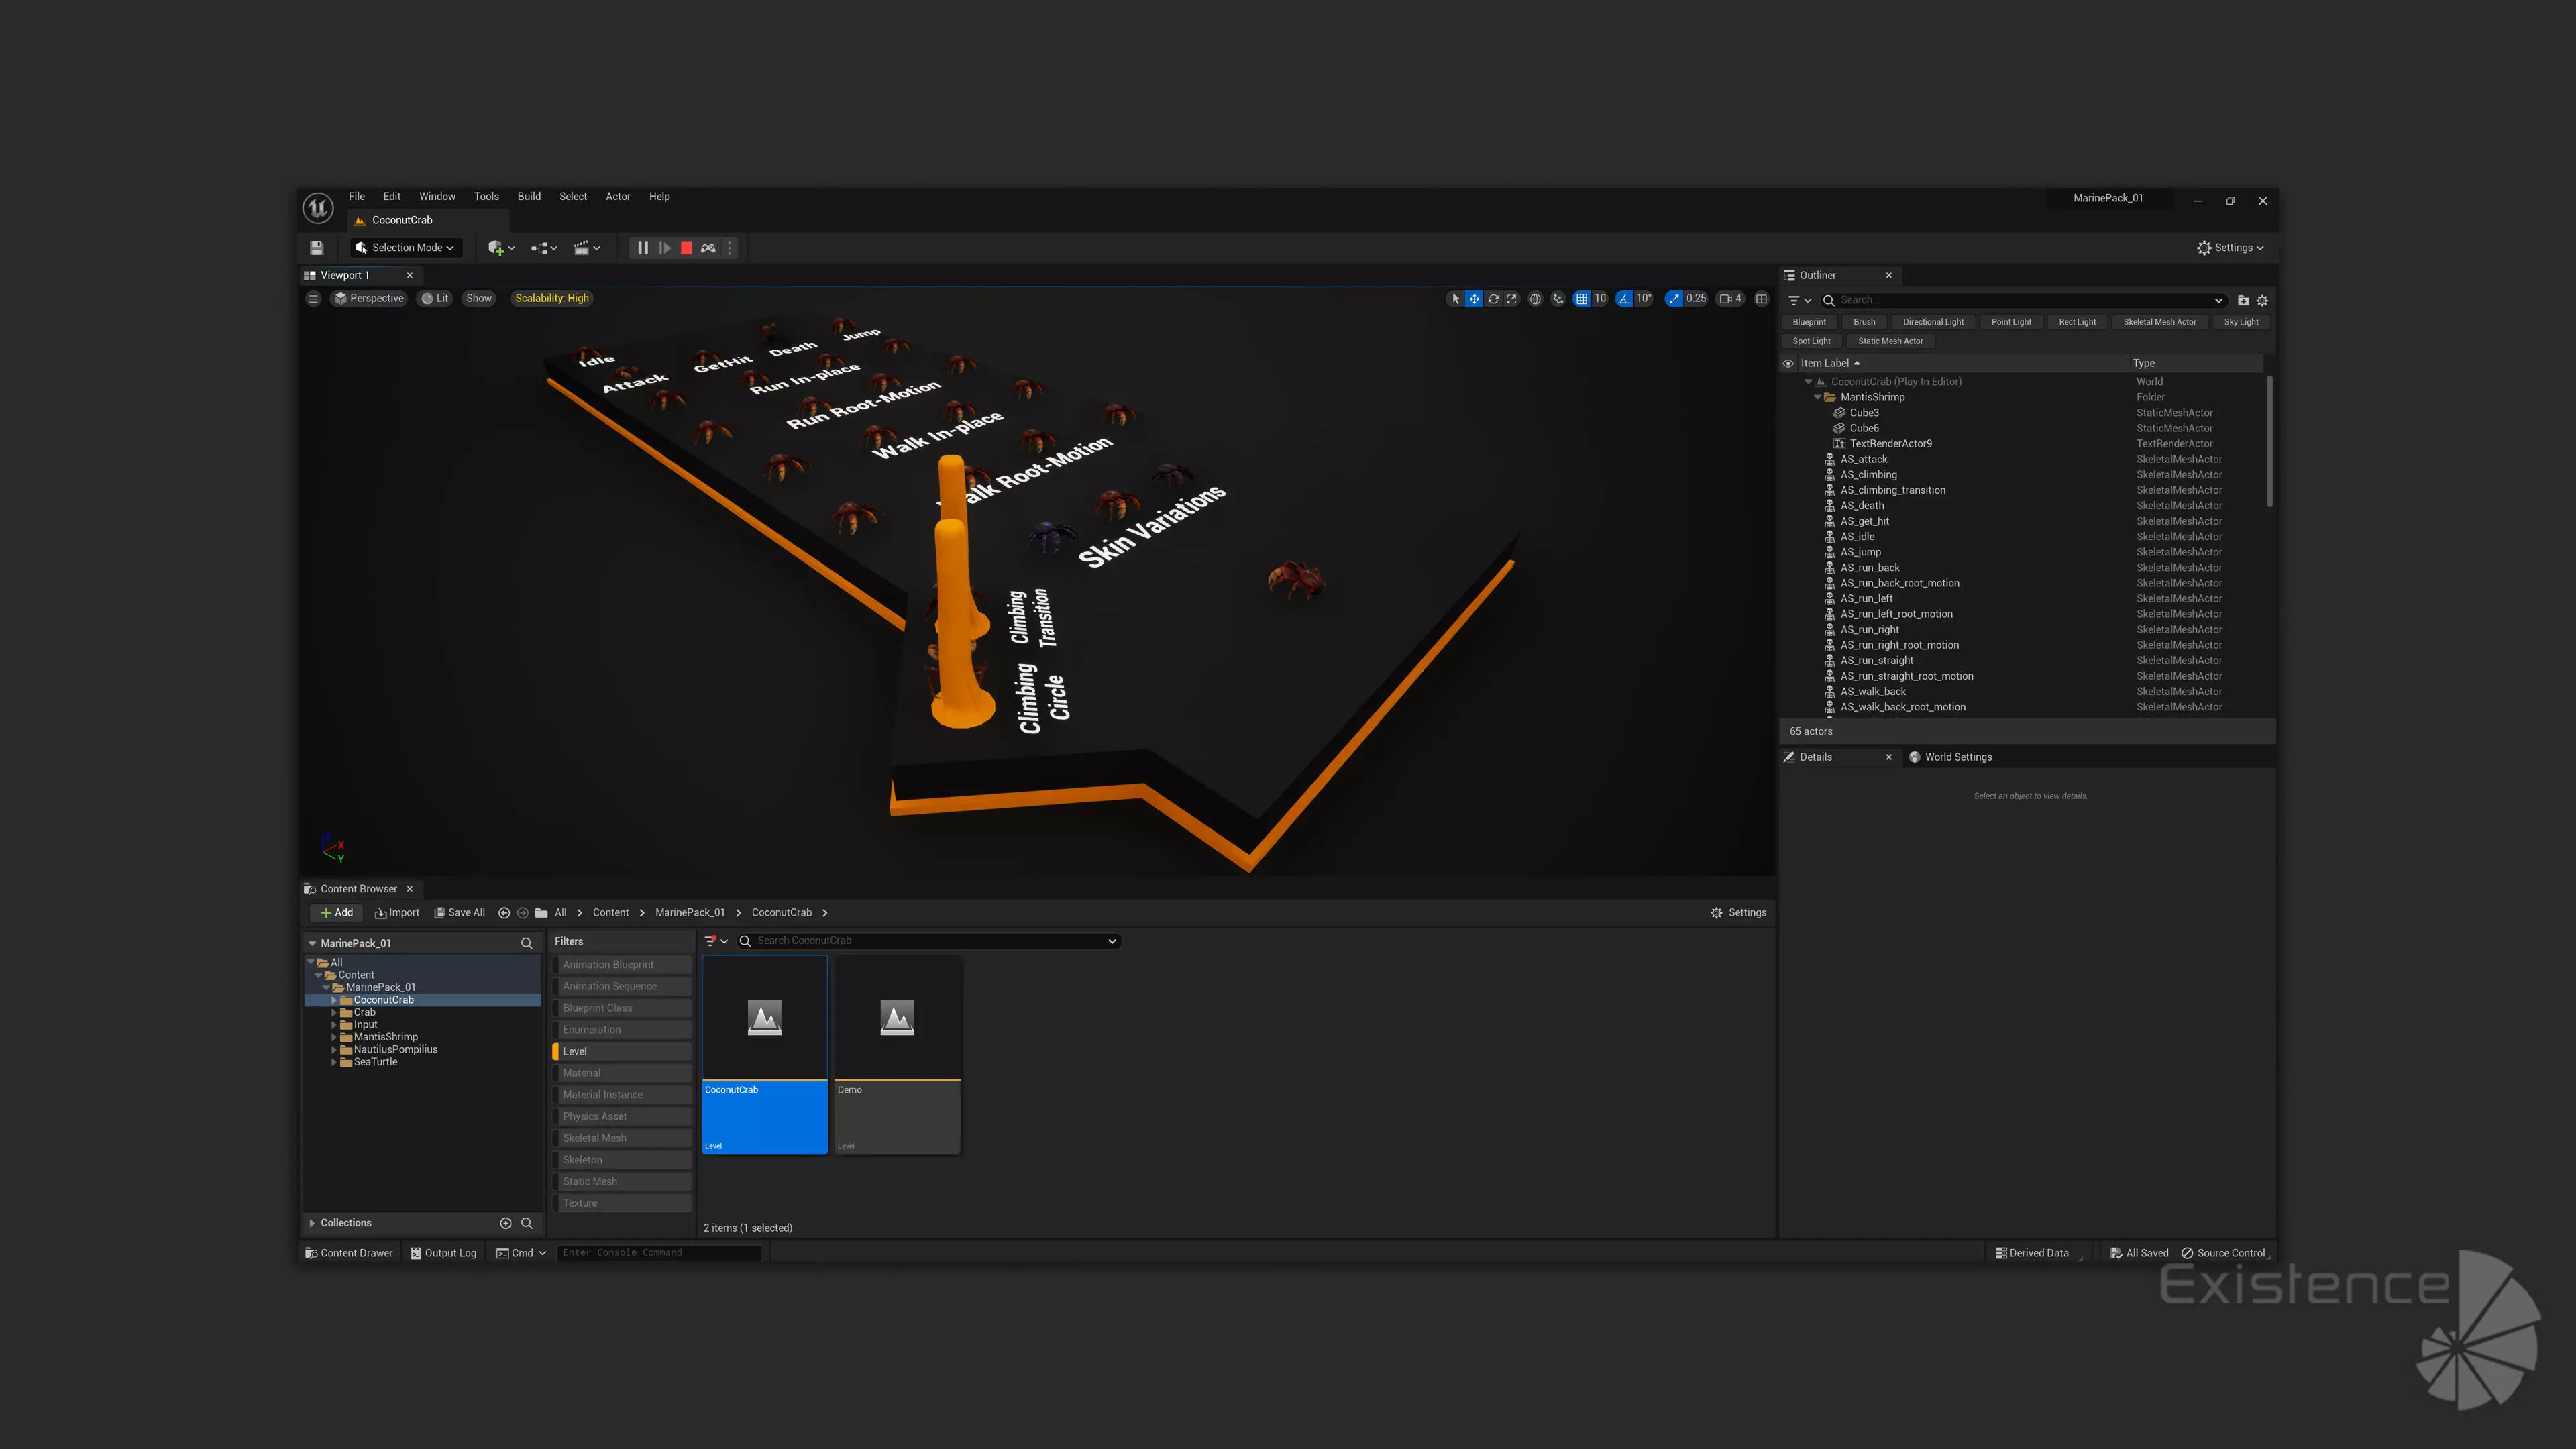The width and height of the screenshot is (2576, 1449).
Task: Click the surface snapping icon
Action: pyautogui.click(x=1558, y=298)
